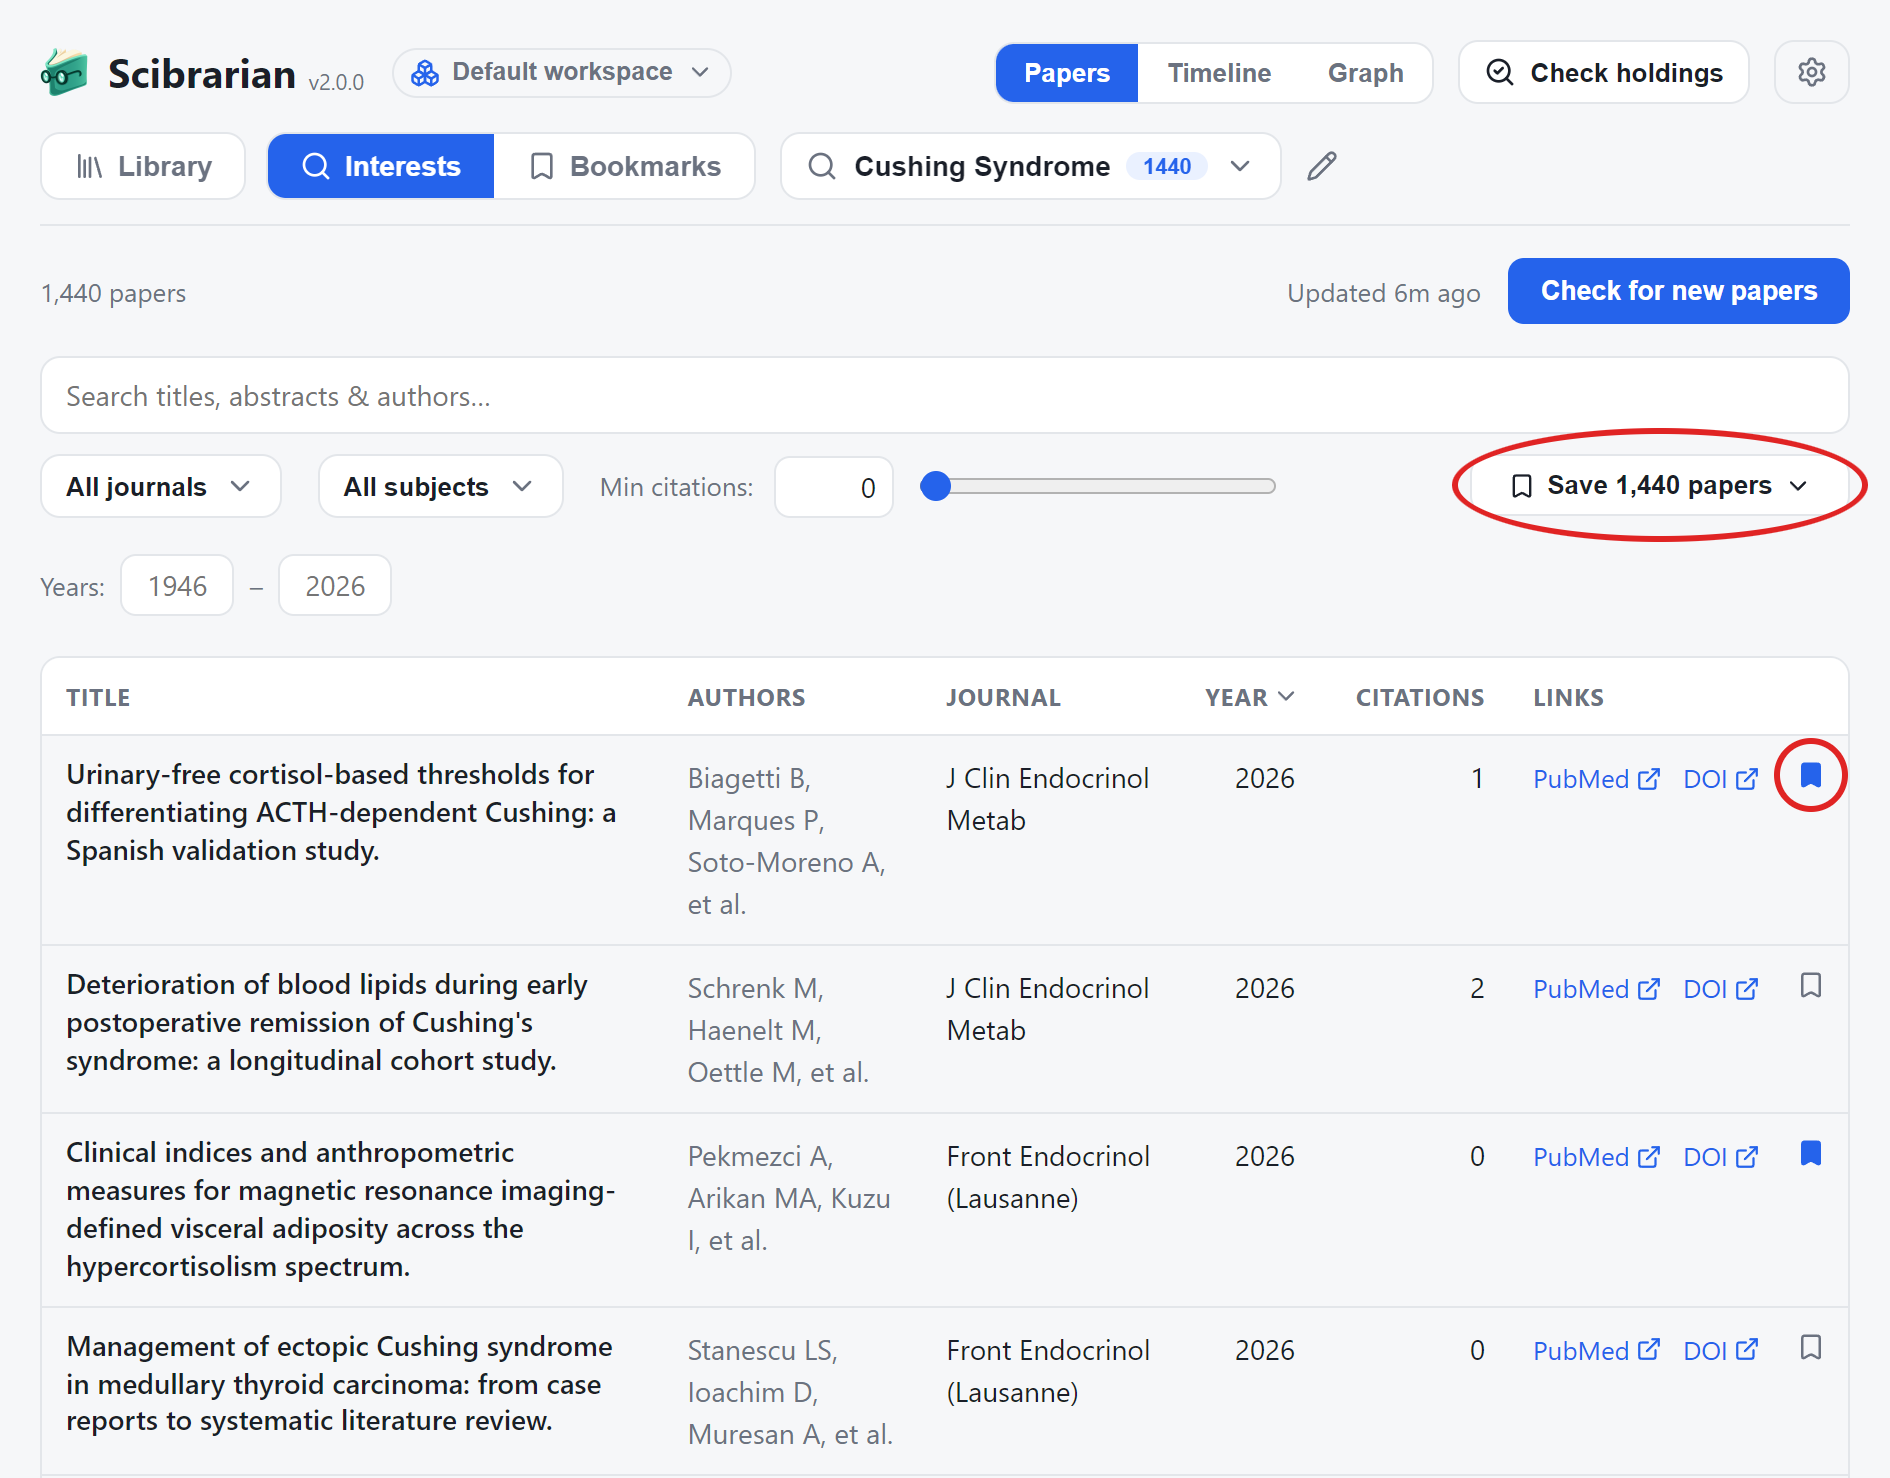This screenshot has height=1478, width=1890.
Task: Bookmark the ectopic Cushing syndrome paper
Action: point(1810,1347)
